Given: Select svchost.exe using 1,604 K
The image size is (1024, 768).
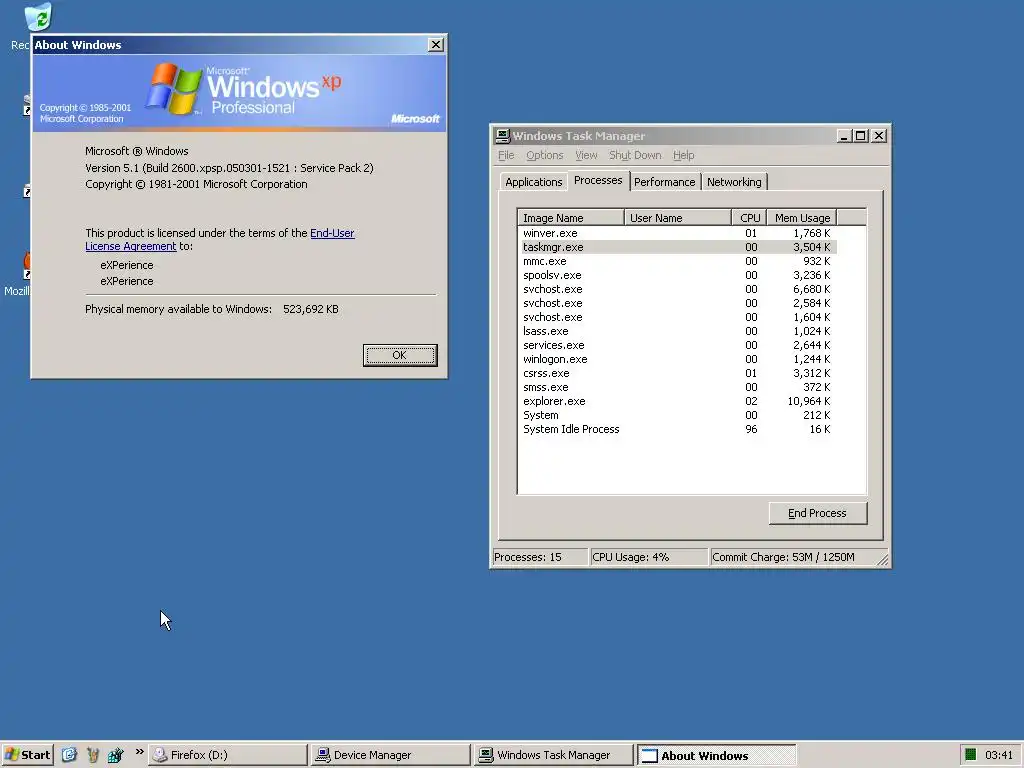Looking at the screenshot, I should [677, 317].
